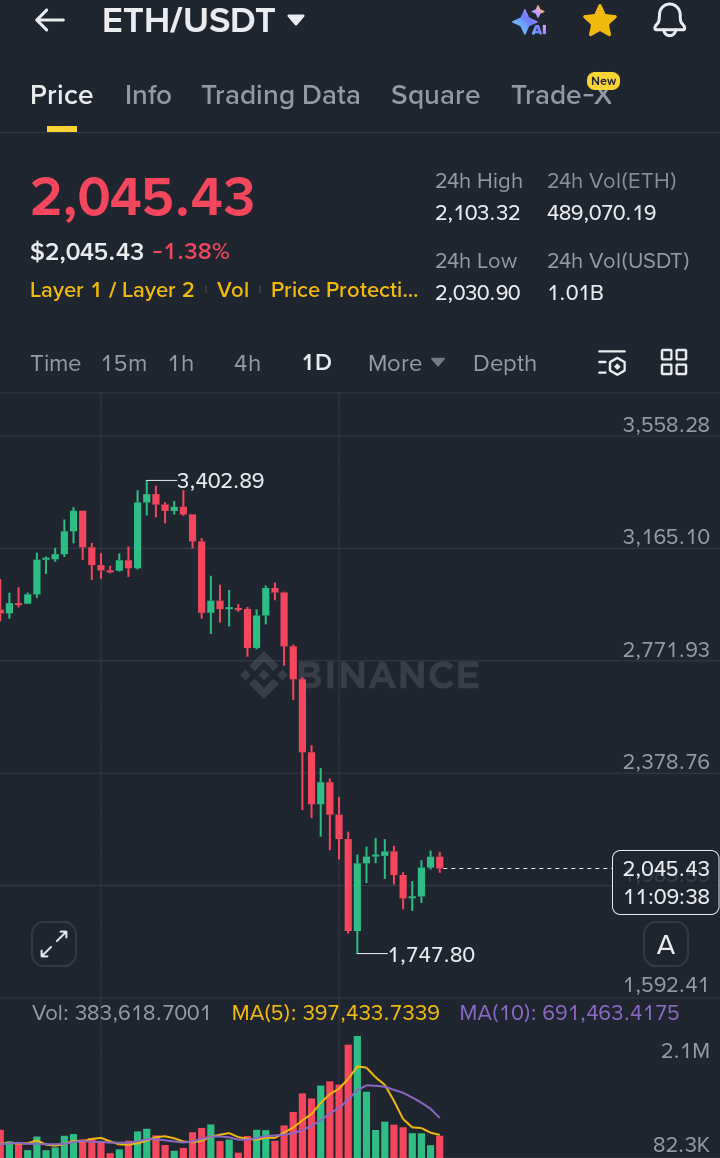Toggle the A auto-scale button

666,944
